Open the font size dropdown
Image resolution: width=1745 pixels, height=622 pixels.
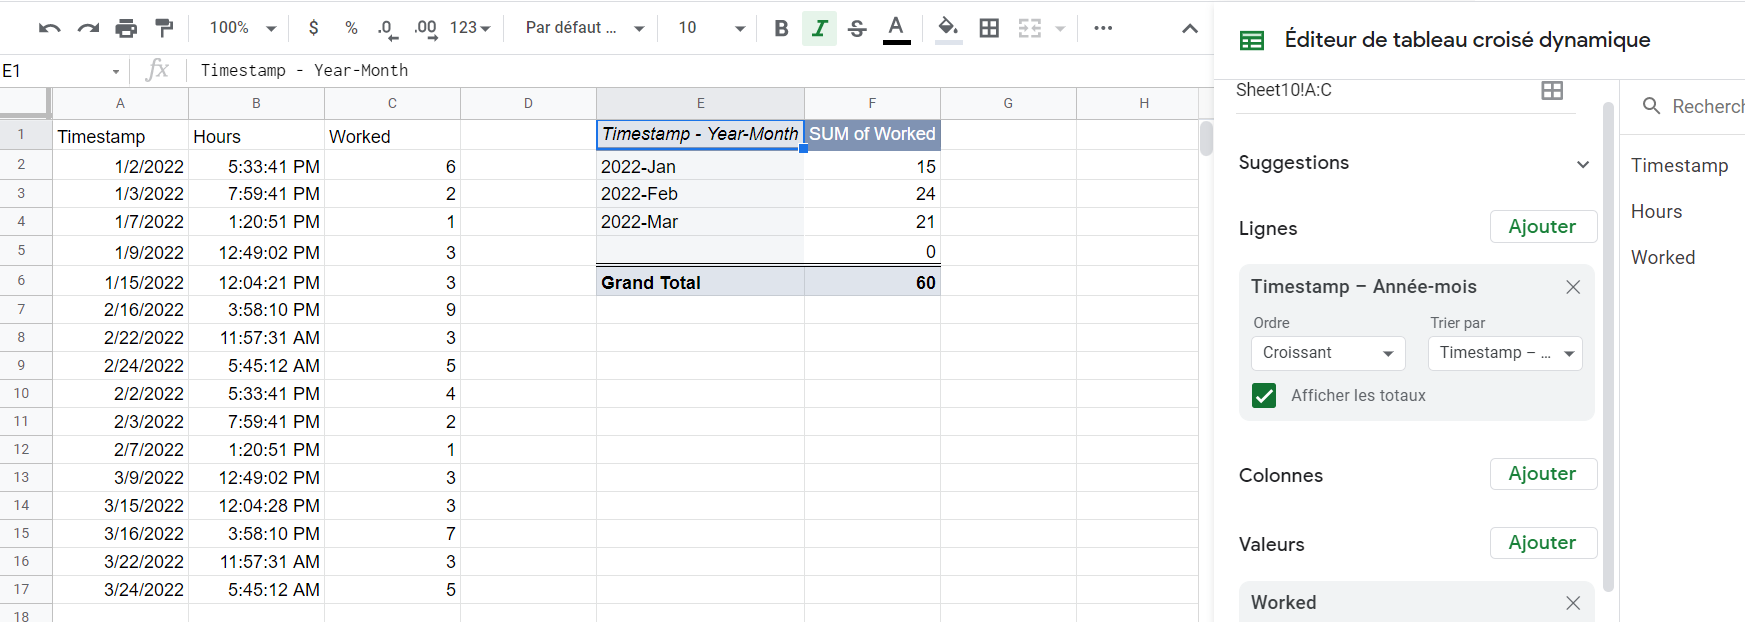tap(712, 28)
